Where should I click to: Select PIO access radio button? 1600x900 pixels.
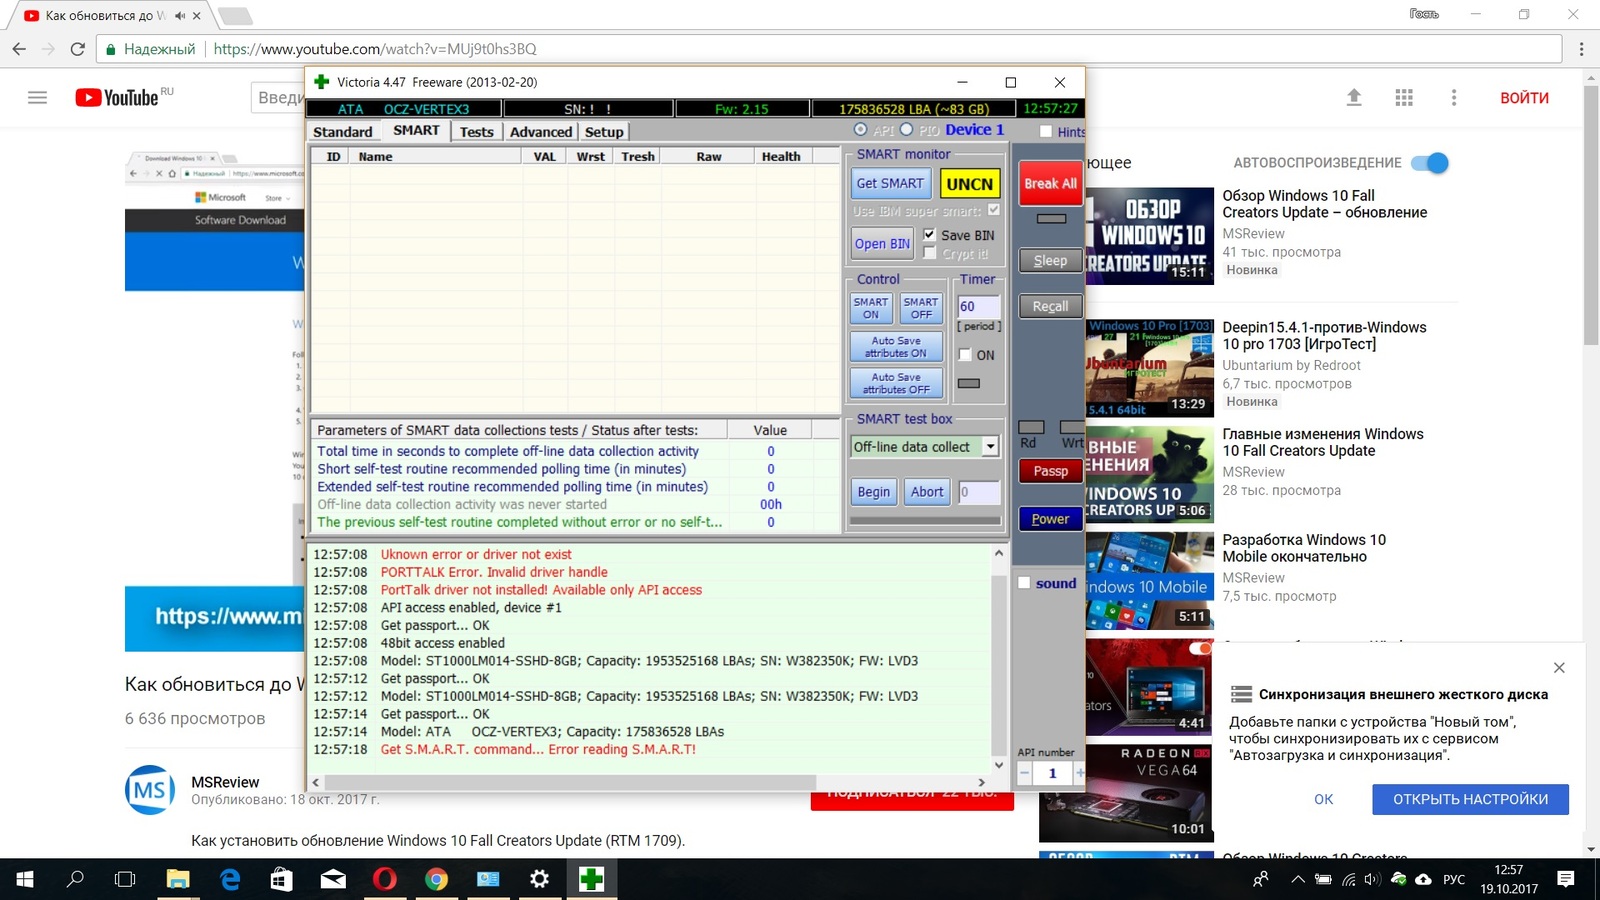coord(906,130)
